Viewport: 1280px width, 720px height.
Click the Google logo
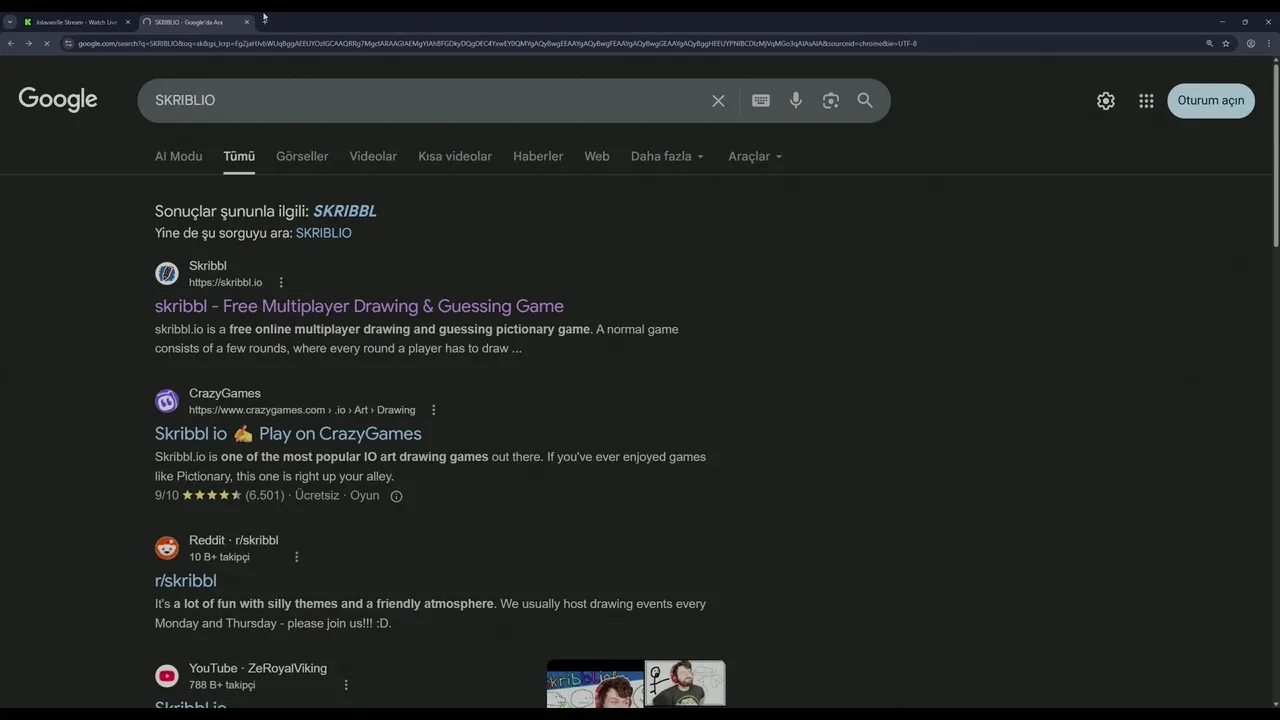point(58,99)
